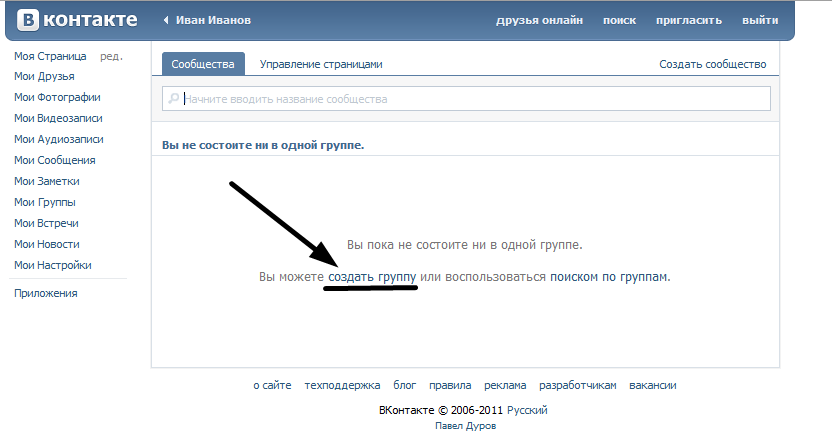Open Приложения in sidebar

[46, 293]
